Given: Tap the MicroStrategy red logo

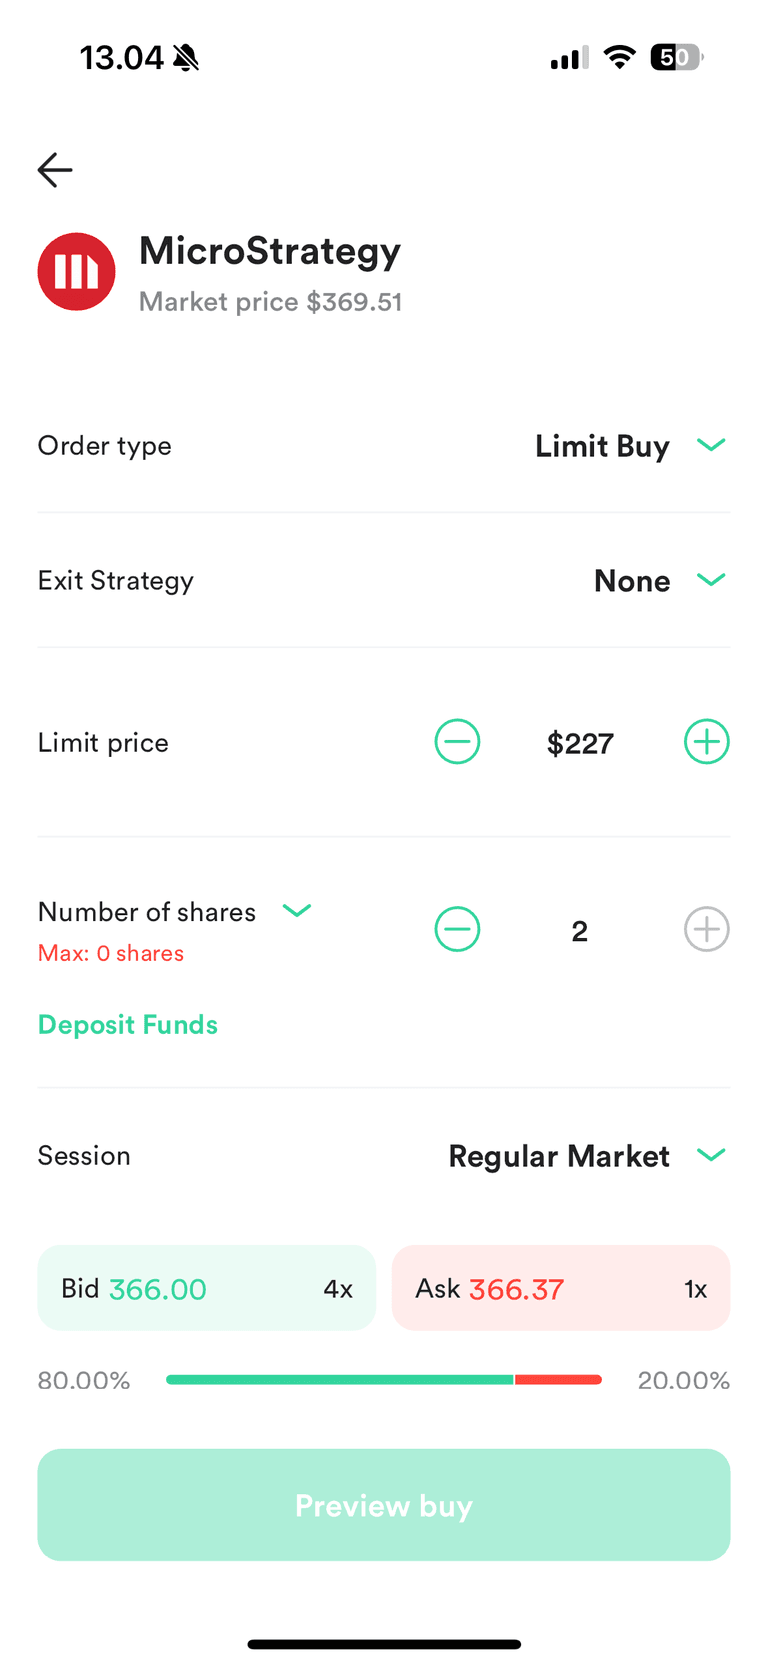Looking at the screenshot, I should click(76, 272).
